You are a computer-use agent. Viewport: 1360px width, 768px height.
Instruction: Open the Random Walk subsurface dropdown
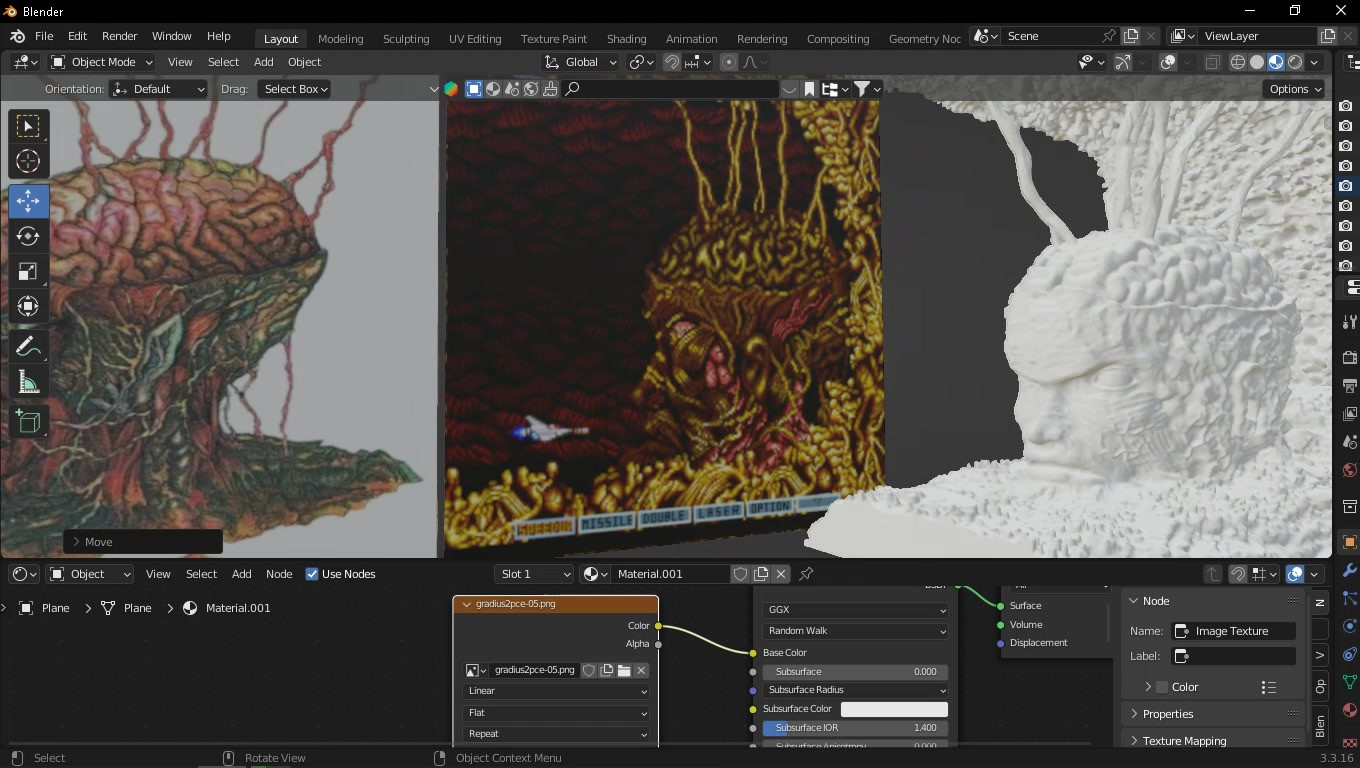click(855, 631)
